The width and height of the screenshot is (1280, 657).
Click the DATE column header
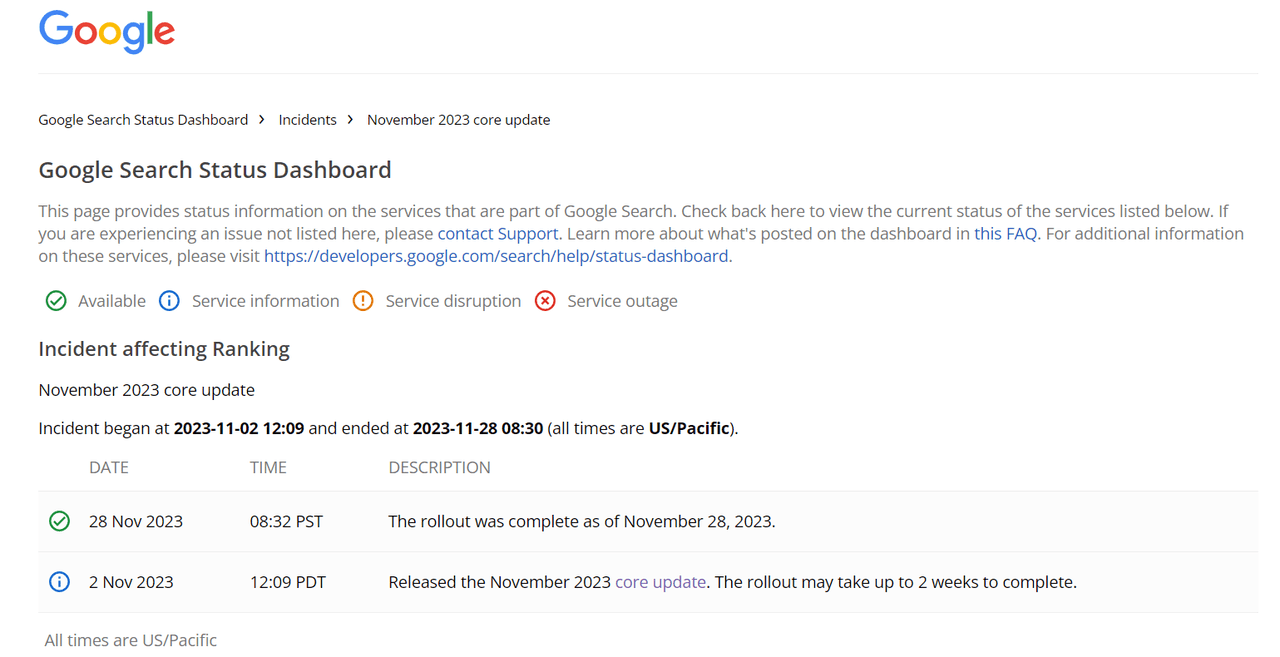coord(109,467)
